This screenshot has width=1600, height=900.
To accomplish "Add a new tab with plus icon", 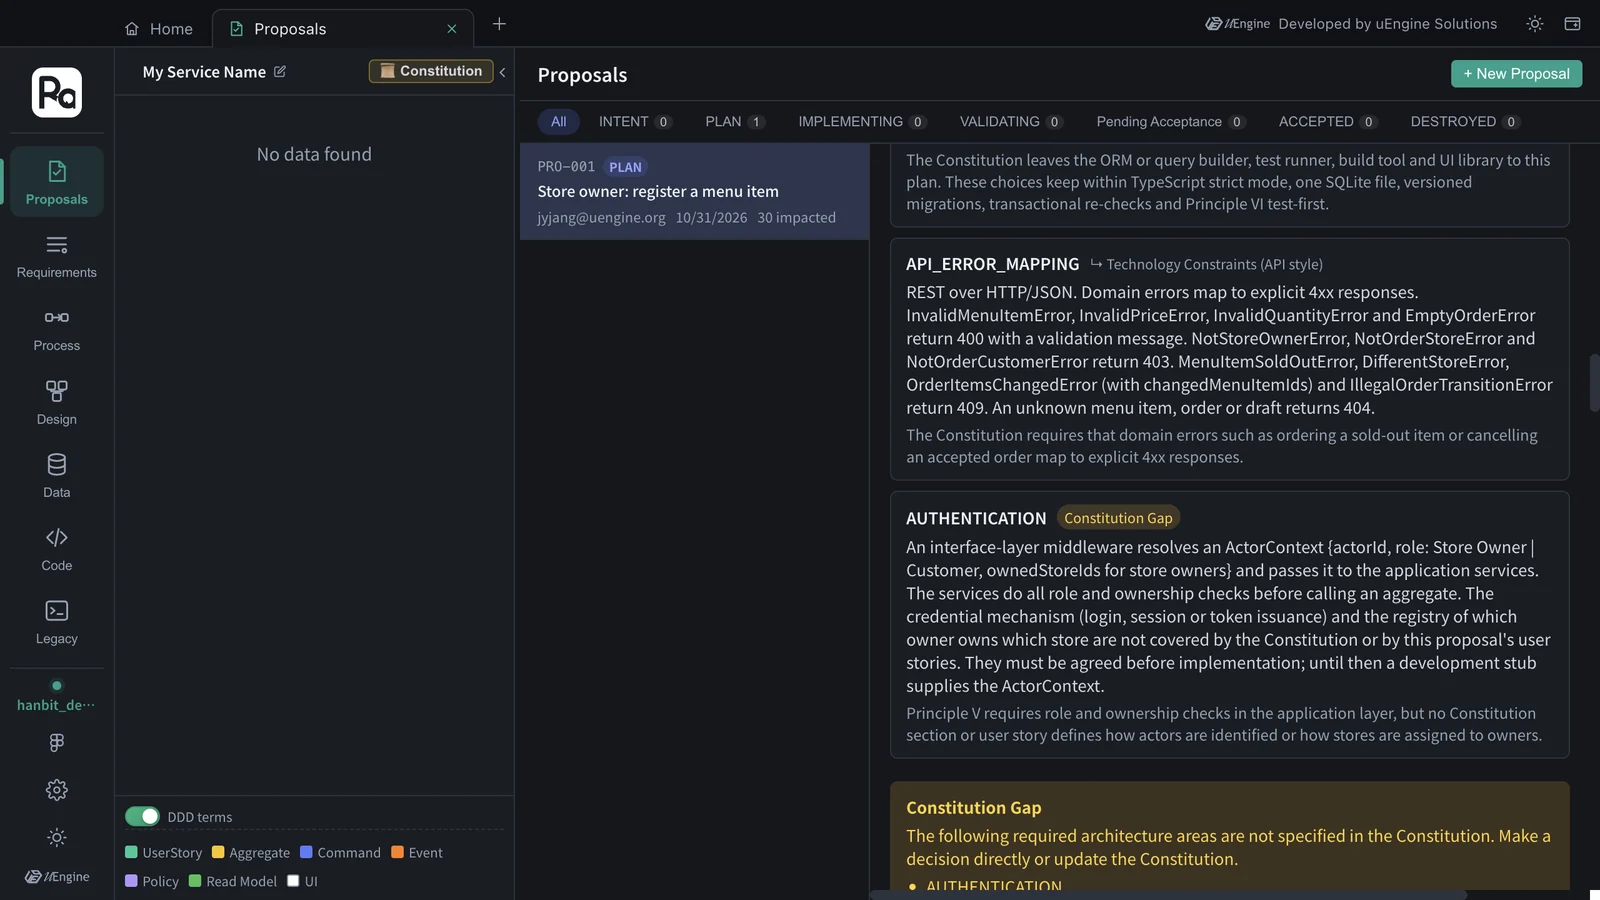I will pos(499,24).
